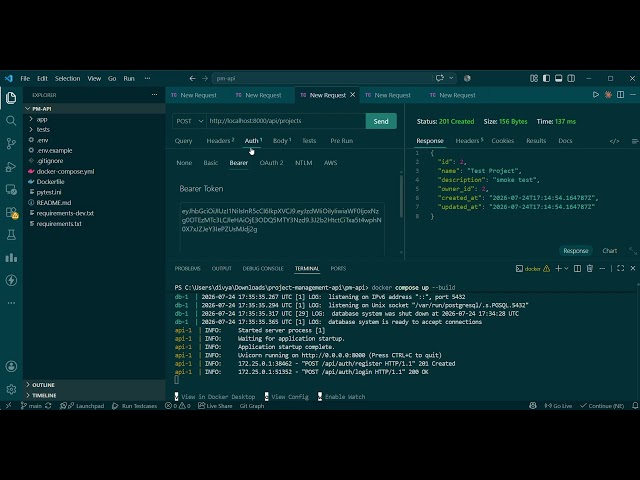Select AWS auth type

[x=331, y=163]
